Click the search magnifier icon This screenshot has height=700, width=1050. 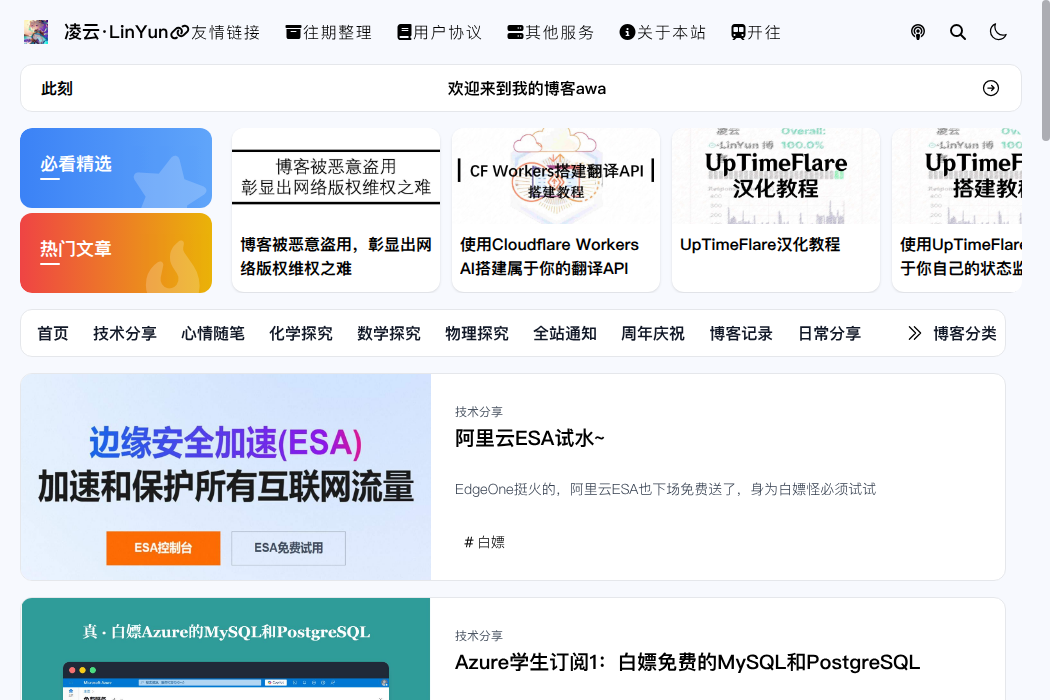tap(958, 32)
